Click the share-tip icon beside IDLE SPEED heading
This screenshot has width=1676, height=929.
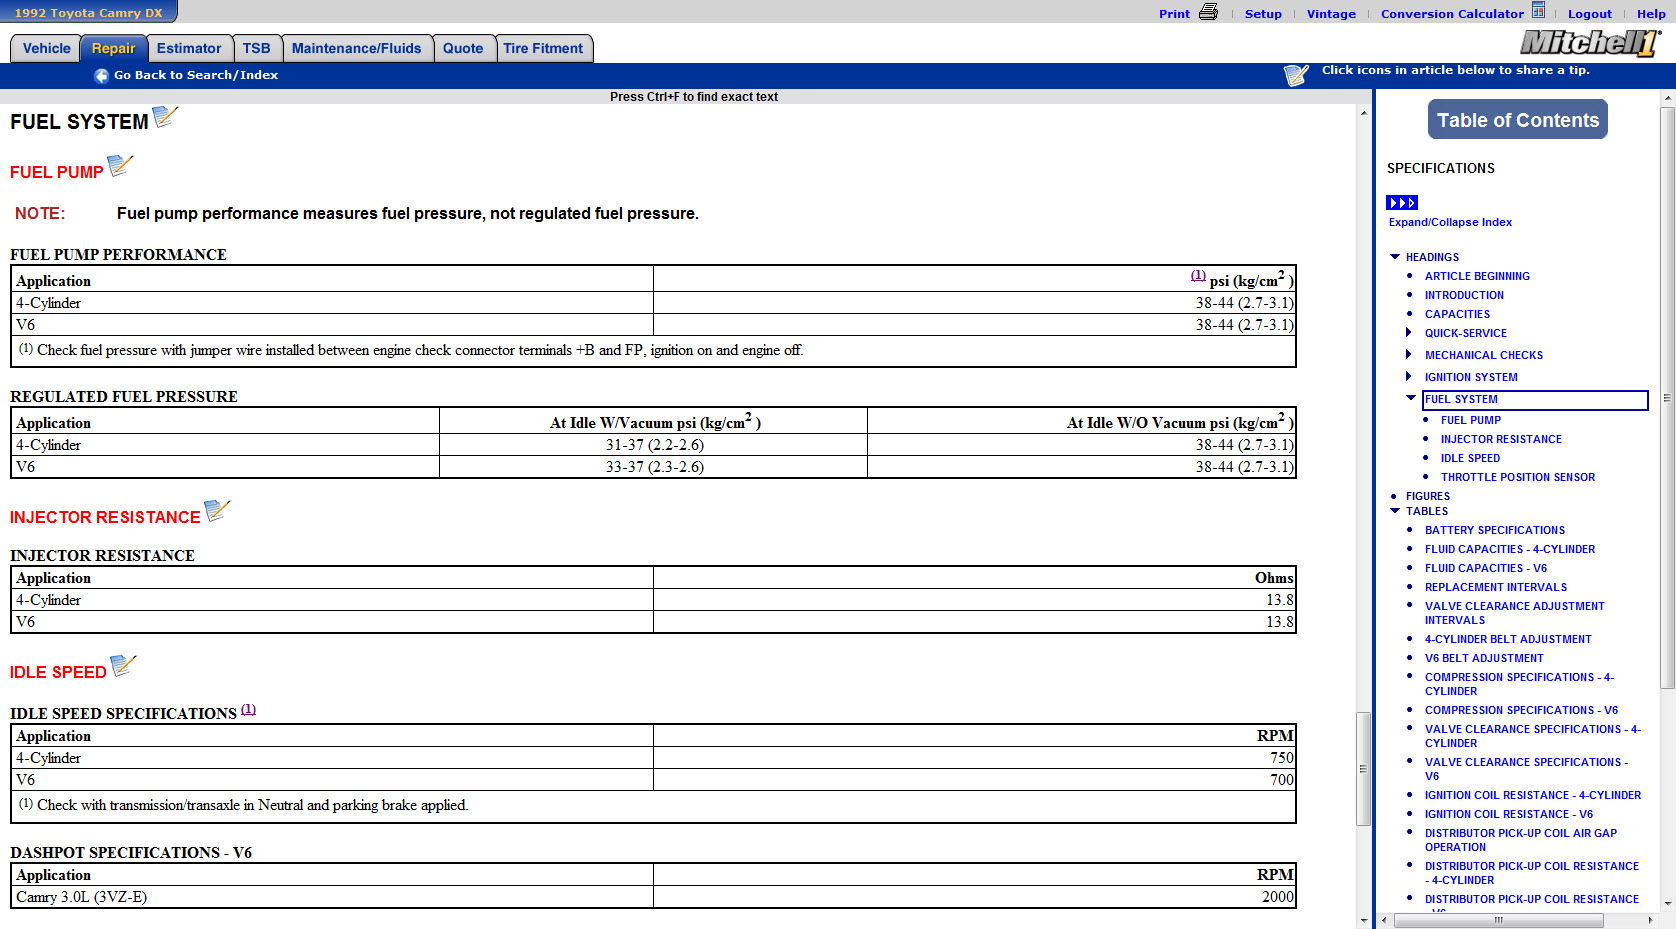(x=123, y=666)
